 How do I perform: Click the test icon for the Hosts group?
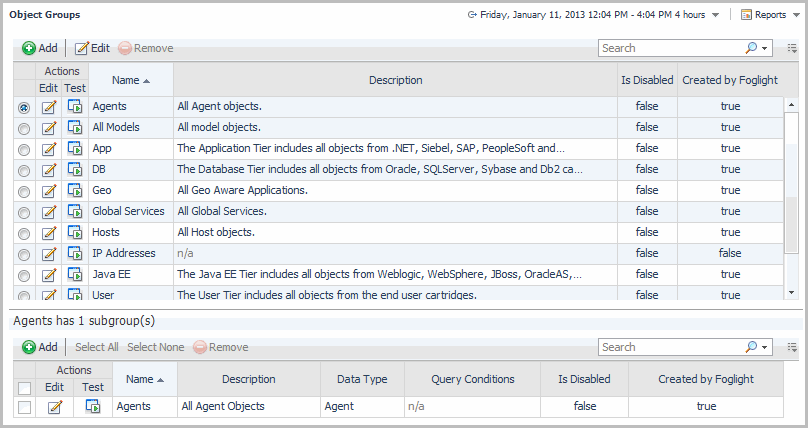pos(75,232)
